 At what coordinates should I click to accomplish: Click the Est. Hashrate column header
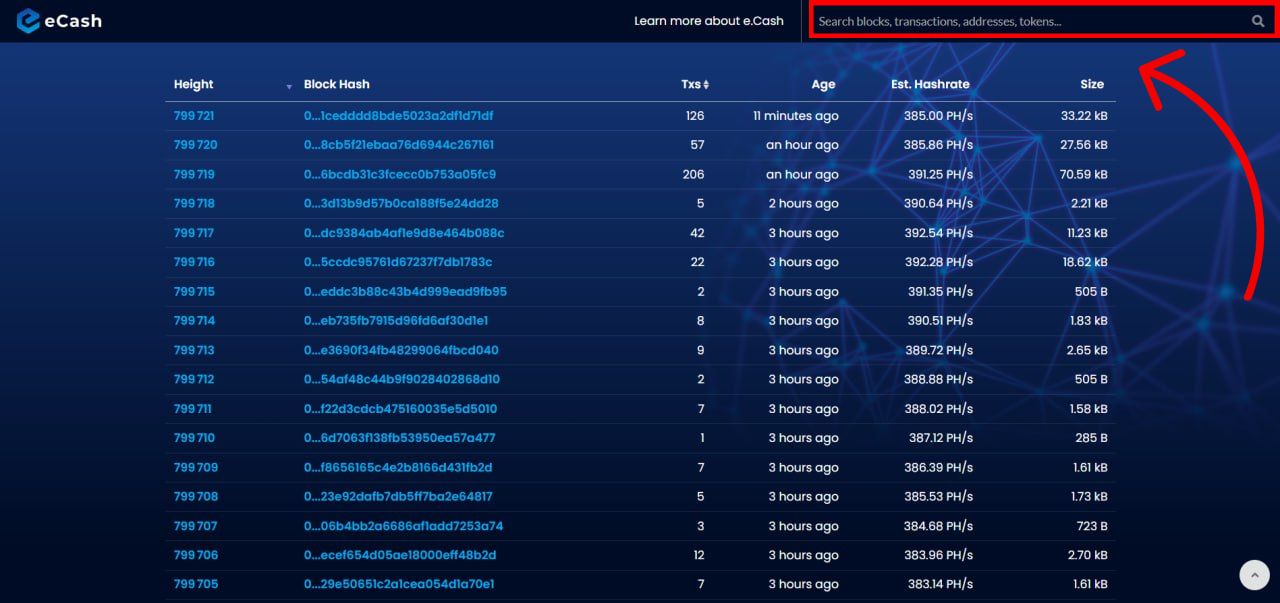pos(930,85)
